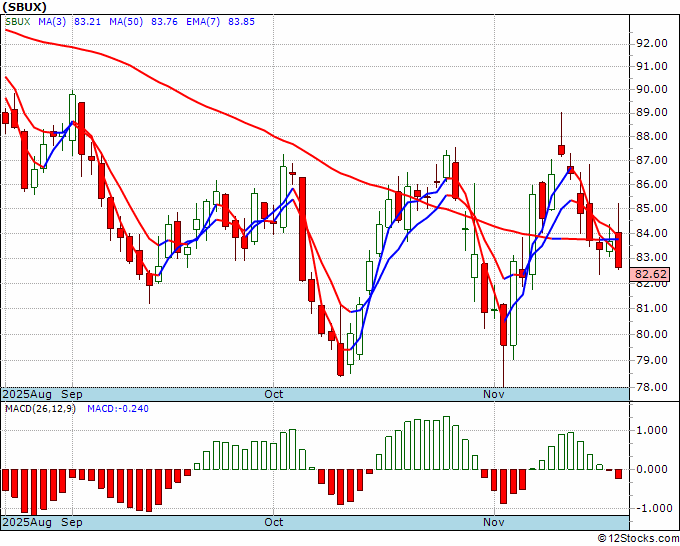
Task: Click the MA(50) value 83.76
Action: (164, 22)
